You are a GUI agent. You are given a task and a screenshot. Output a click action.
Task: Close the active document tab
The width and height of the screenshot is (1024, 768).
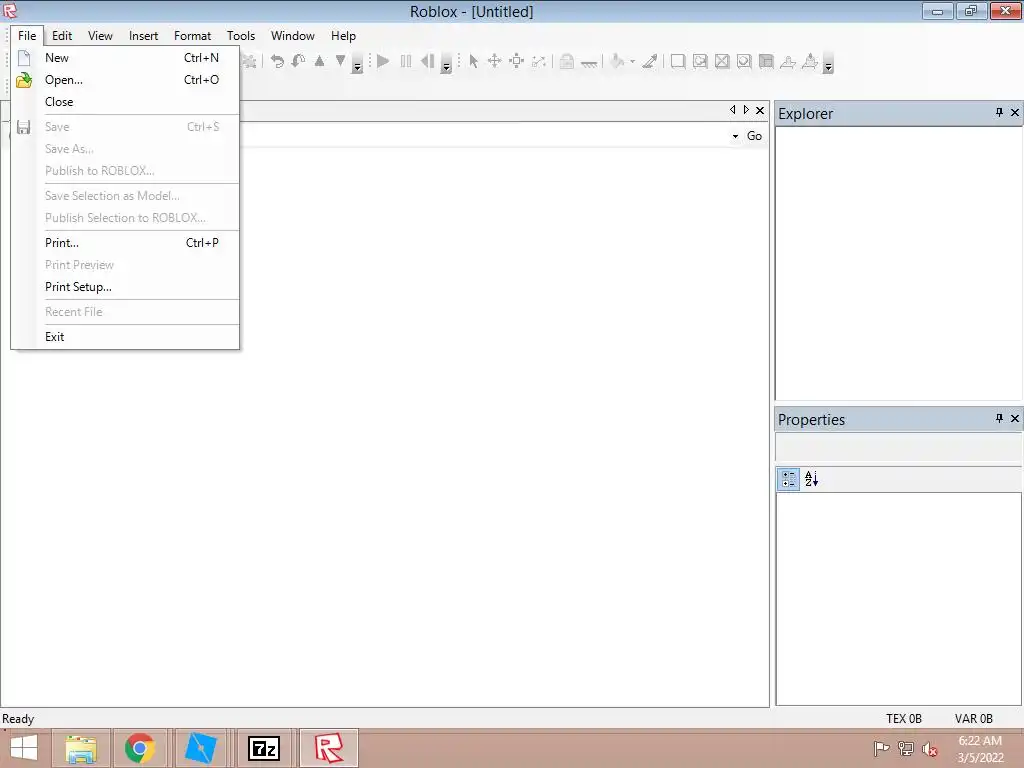click(x=760, y=110)
